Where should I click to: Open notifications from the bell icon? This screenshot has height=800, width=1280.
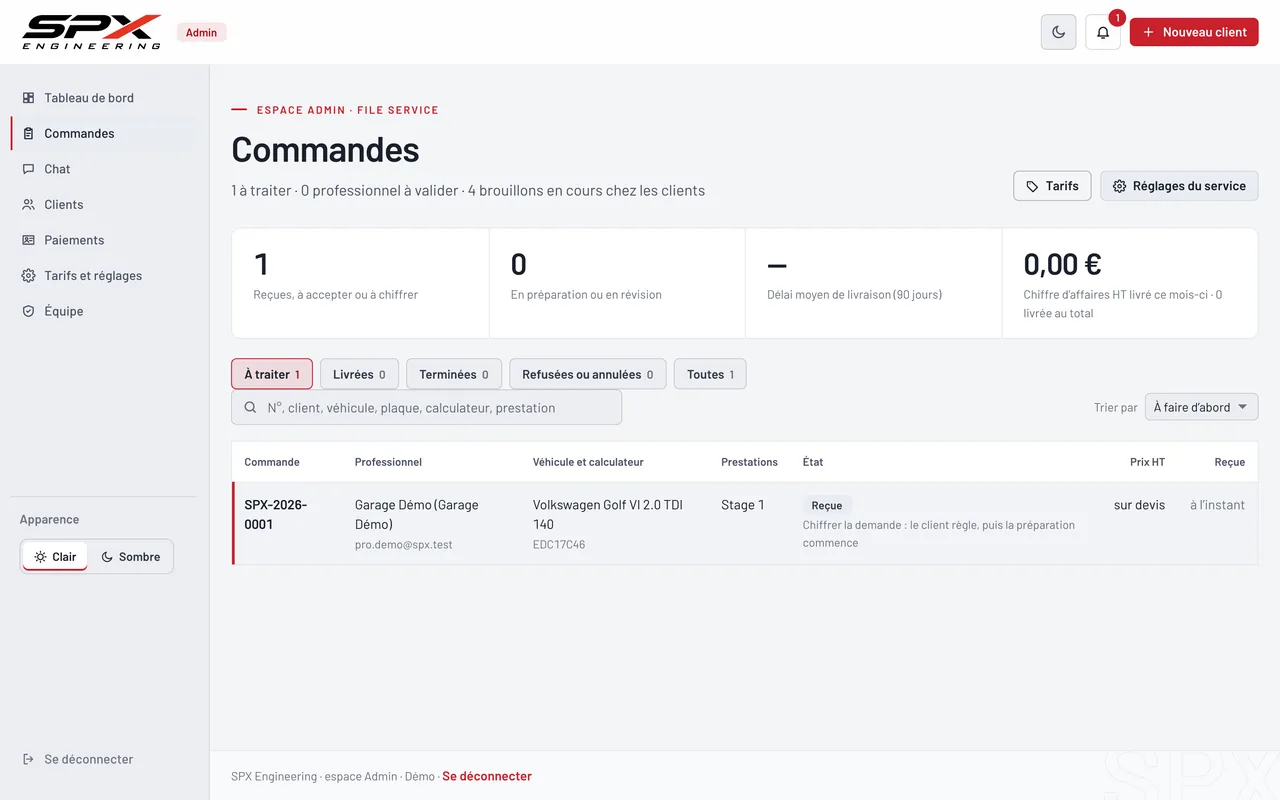(1103, 32)
